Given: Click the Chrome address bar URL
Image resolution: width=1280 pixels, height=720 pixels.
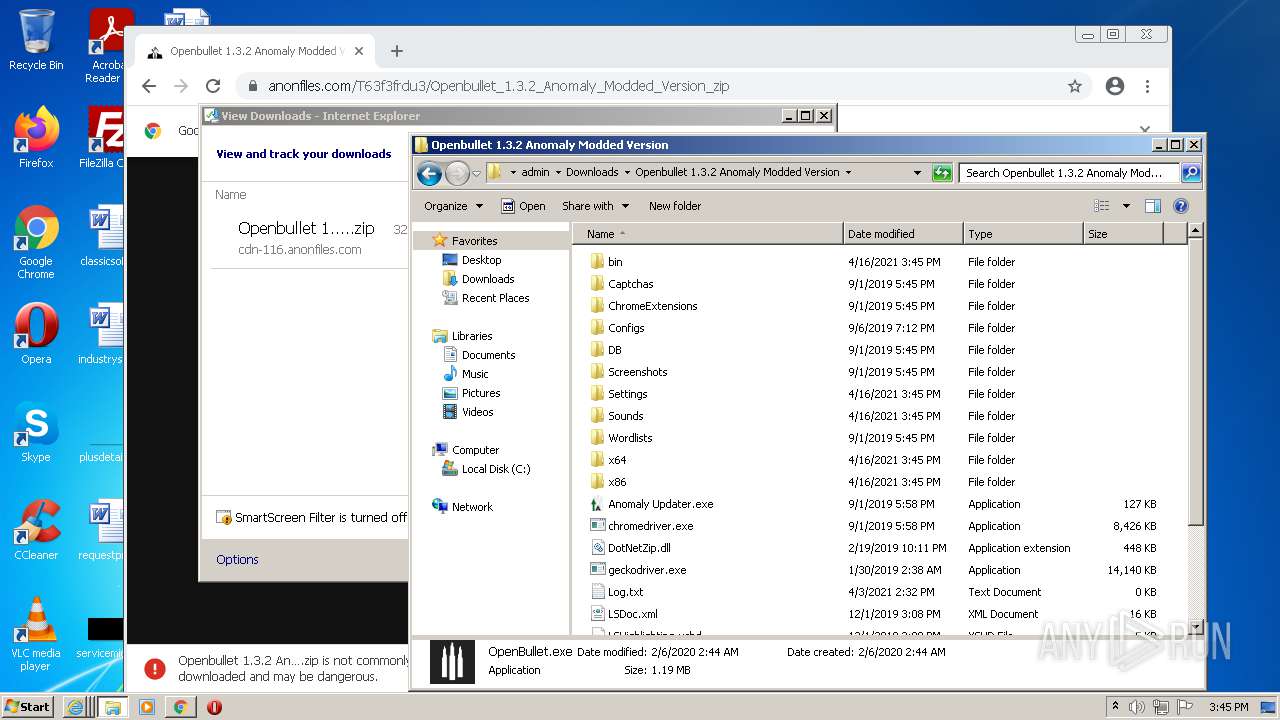Looking at the screenshot, I should pos(498,86).
